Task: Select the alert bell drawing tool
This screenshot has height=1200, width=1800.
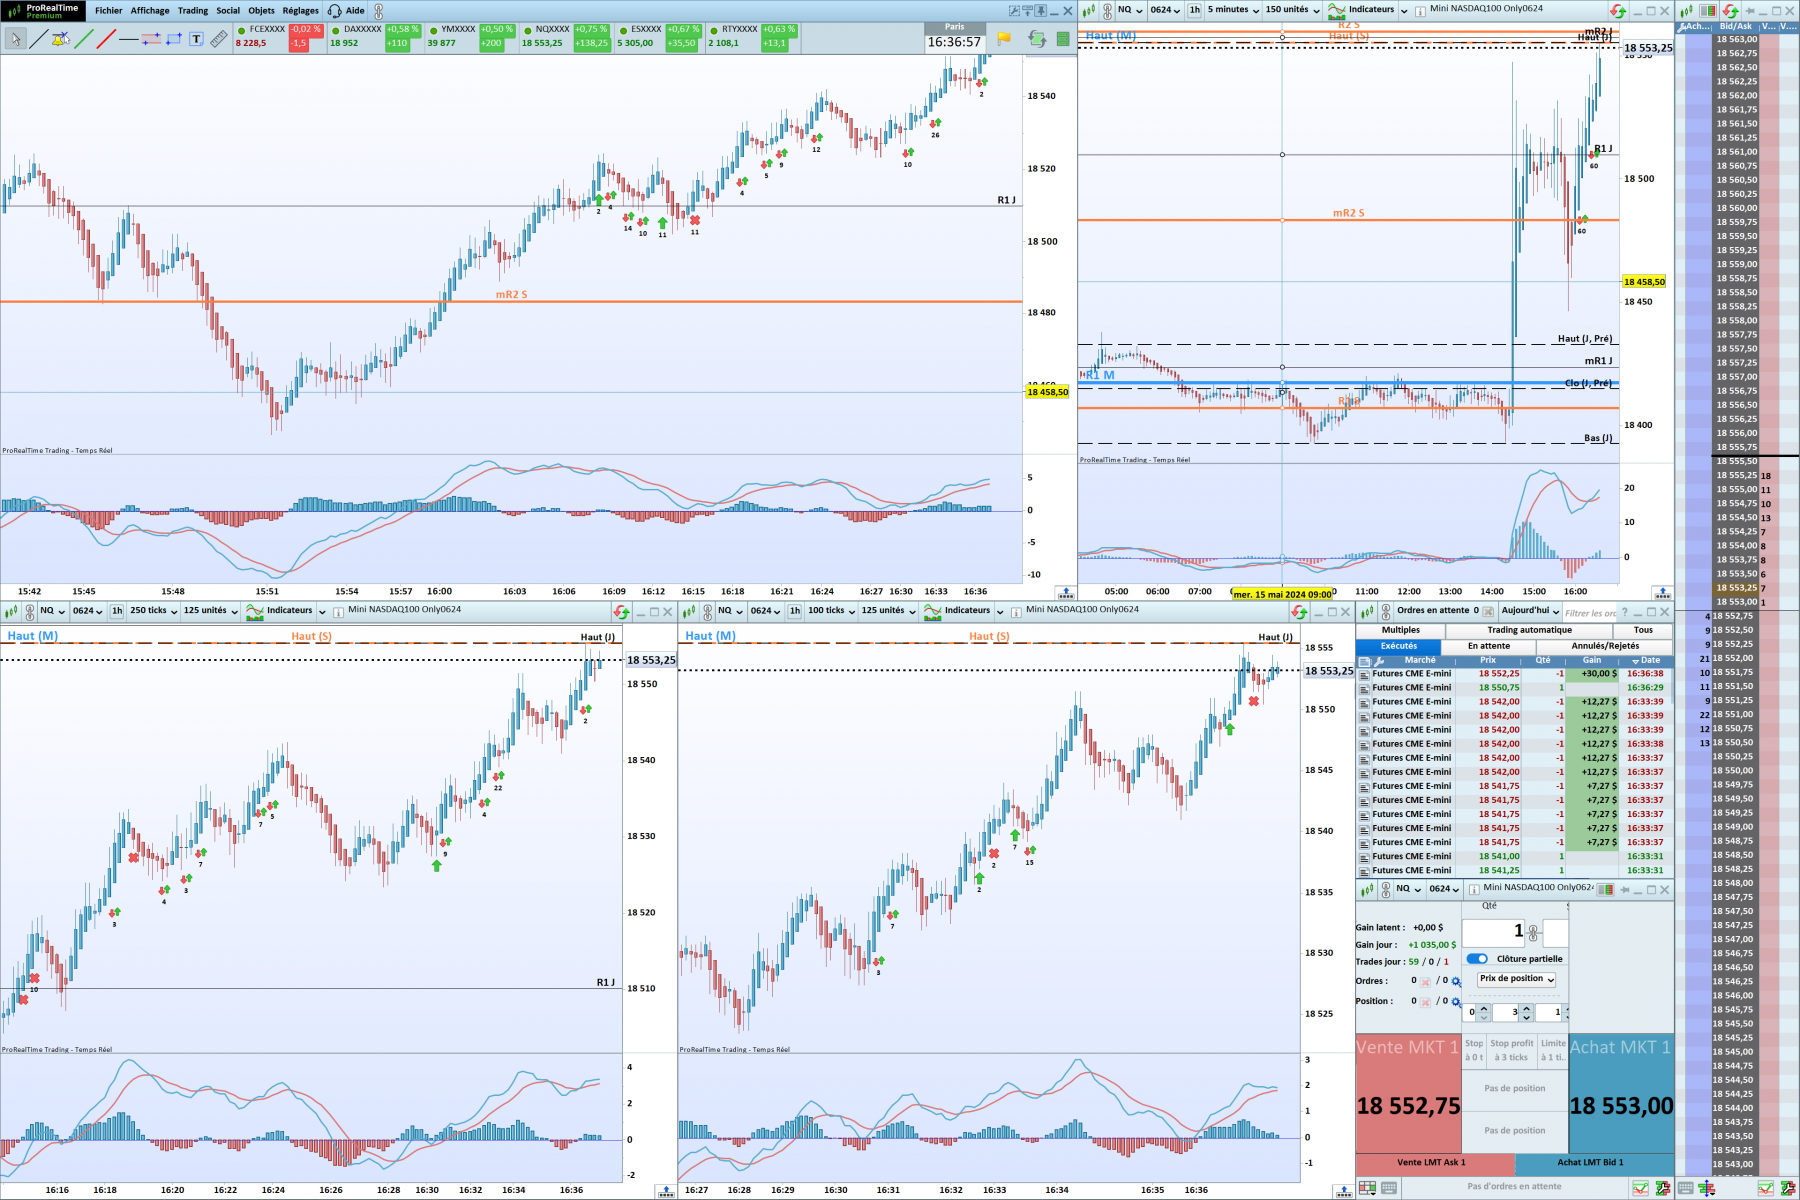Action: (60, 39)
